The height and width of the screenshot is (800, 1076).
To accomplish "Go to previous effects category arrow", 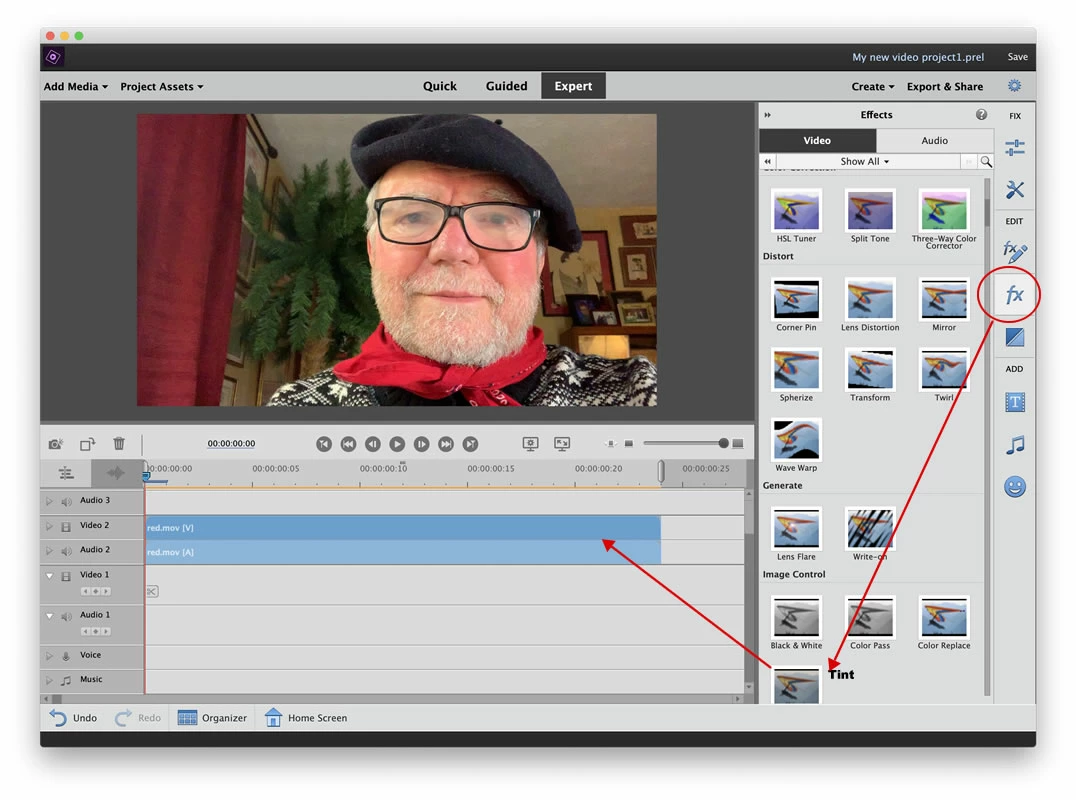I will coord(767,161).
